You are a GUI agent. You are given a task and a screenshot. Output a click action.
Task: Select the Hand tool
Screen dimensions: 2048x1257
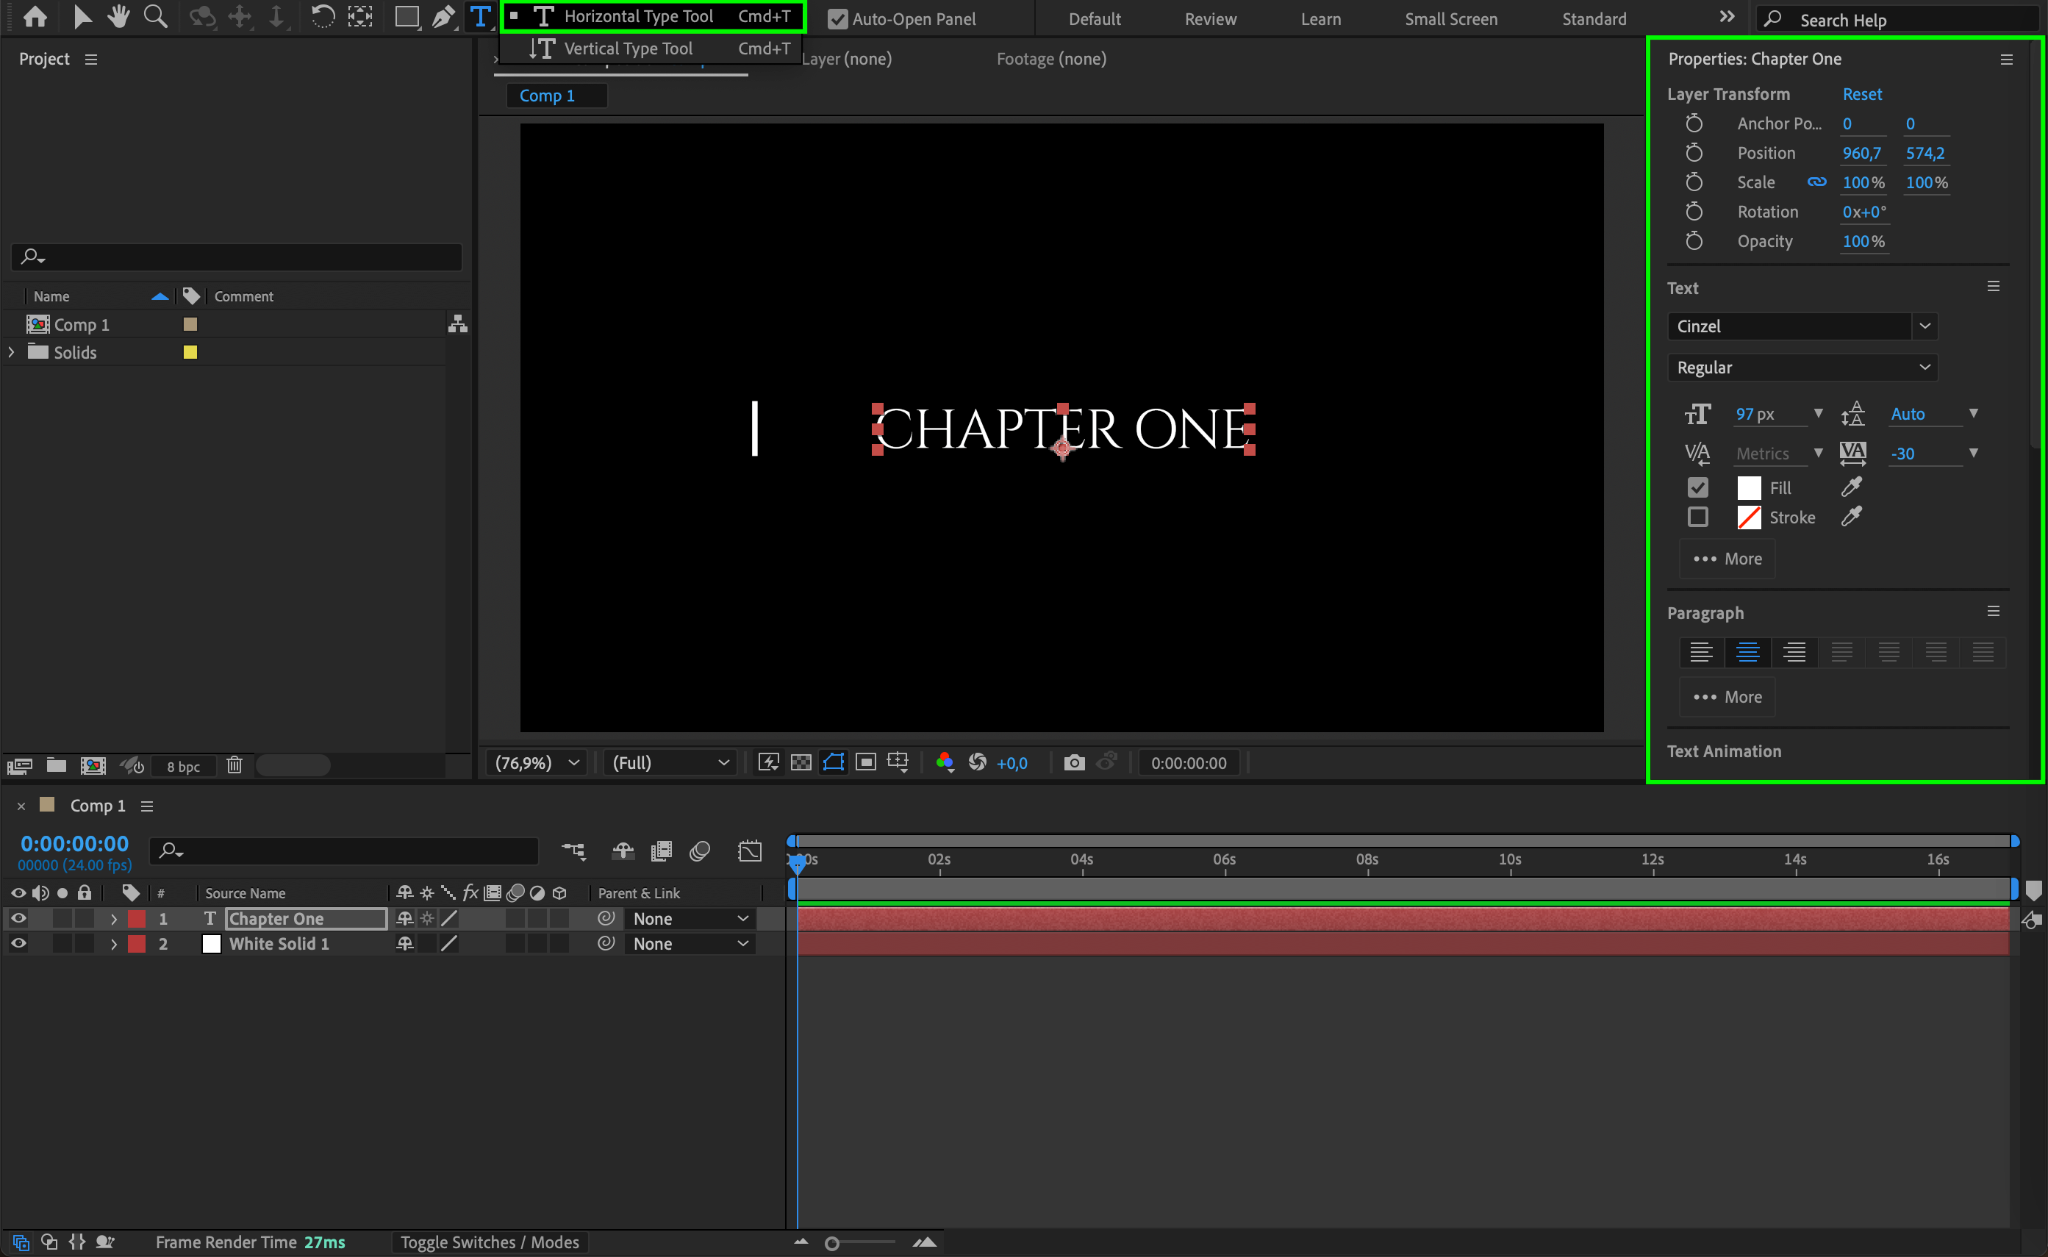[119, 17]
